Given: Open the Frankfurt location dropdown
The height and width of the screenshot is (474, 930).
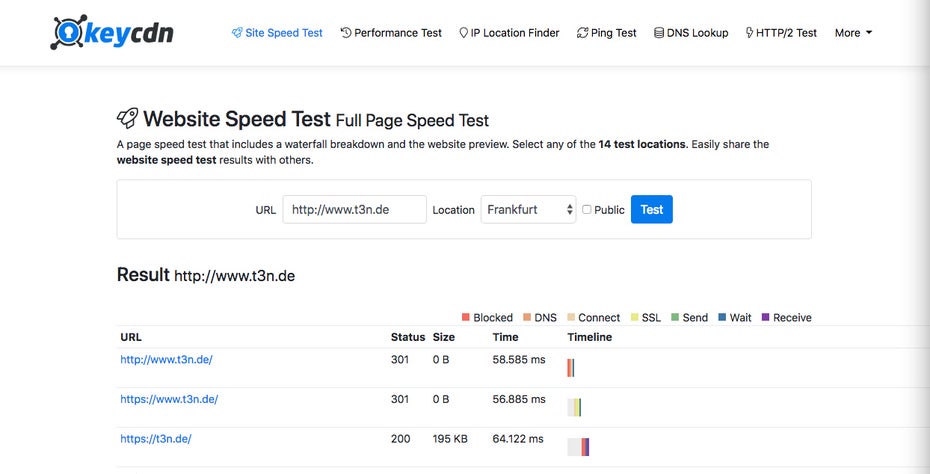Looking at the screenshot, I should click(x=528, y=209).
